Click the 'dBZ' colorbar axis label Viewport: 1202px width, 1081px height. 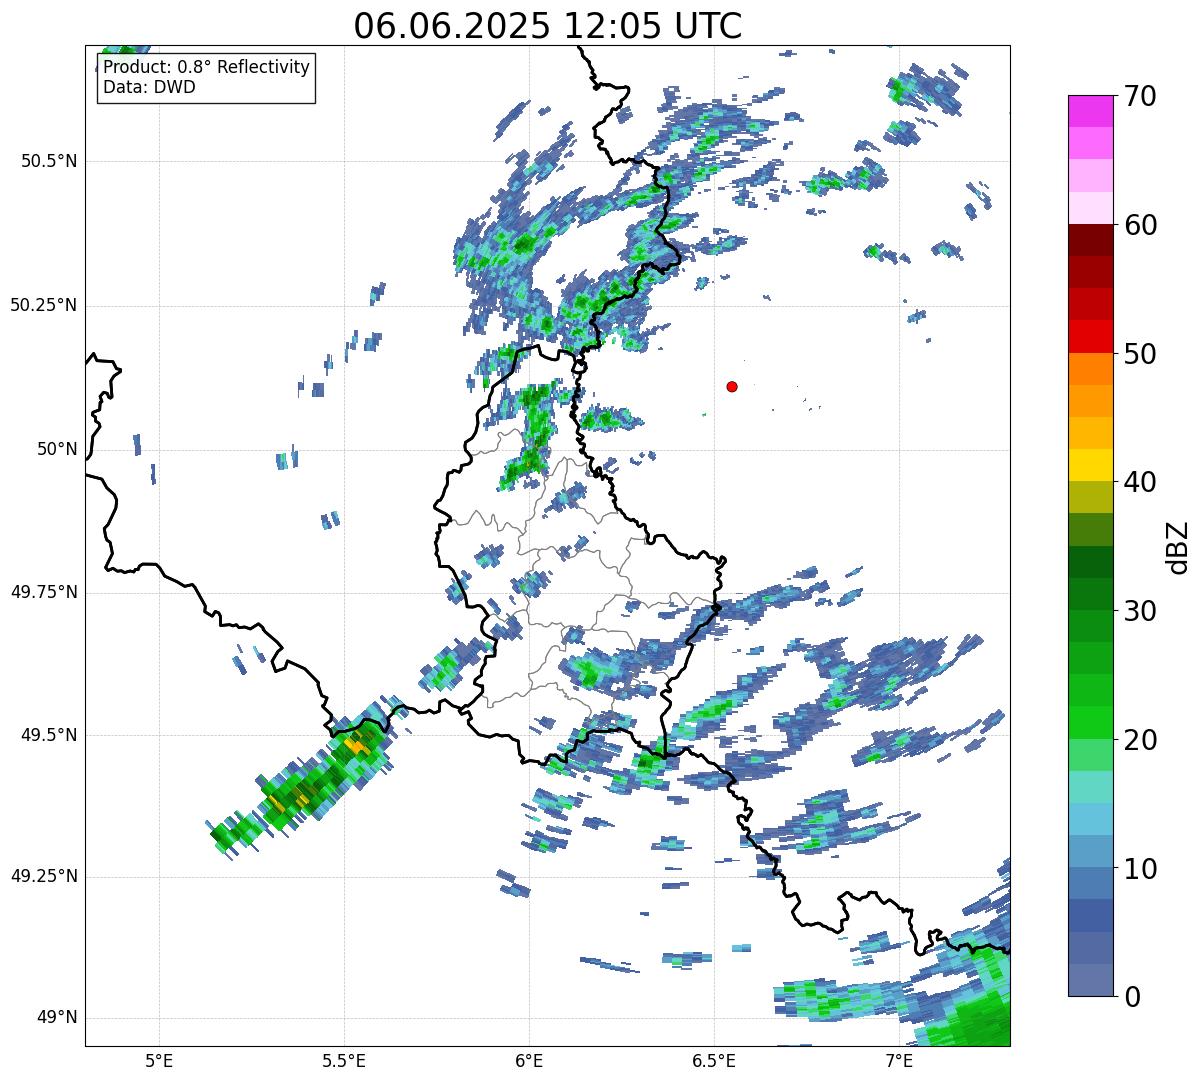[1178, 546]
